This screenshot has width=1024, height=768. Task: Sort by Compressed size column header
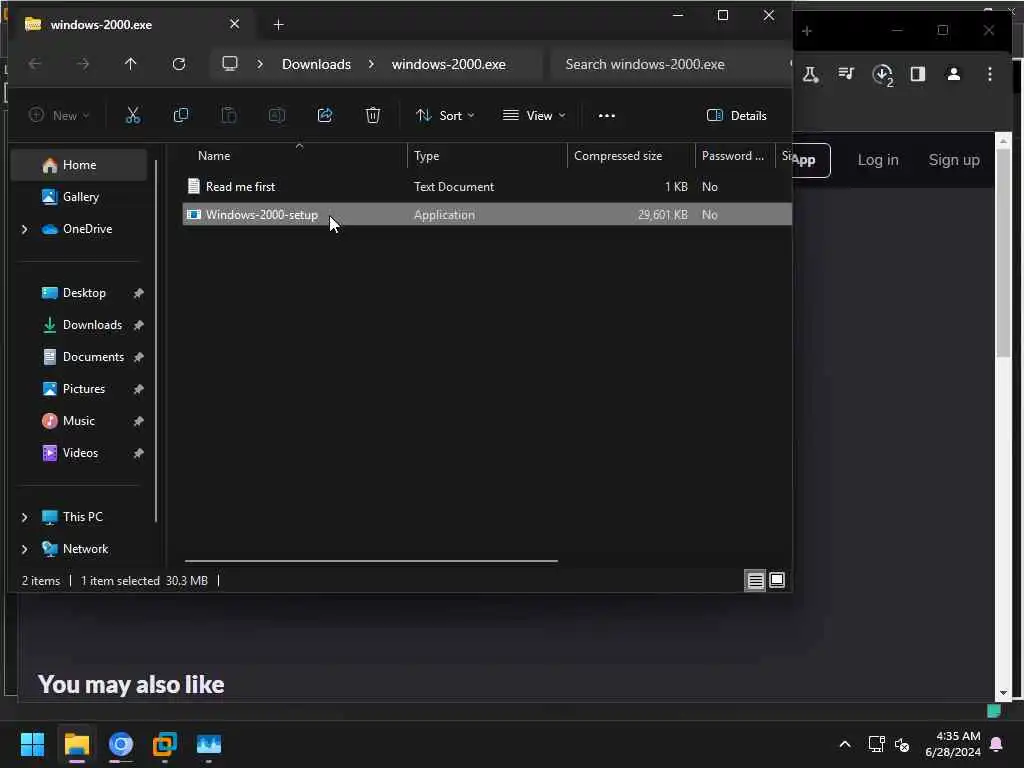click(618, 156)
